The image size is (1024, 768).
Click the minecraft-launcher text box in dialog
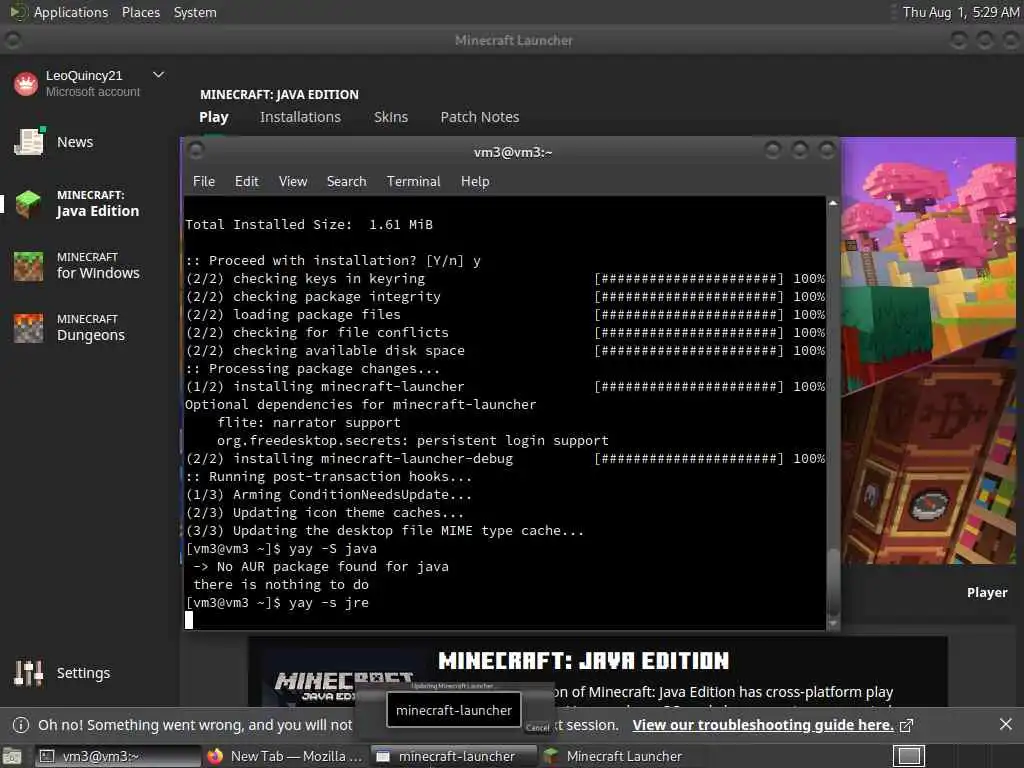pos(454,710)
